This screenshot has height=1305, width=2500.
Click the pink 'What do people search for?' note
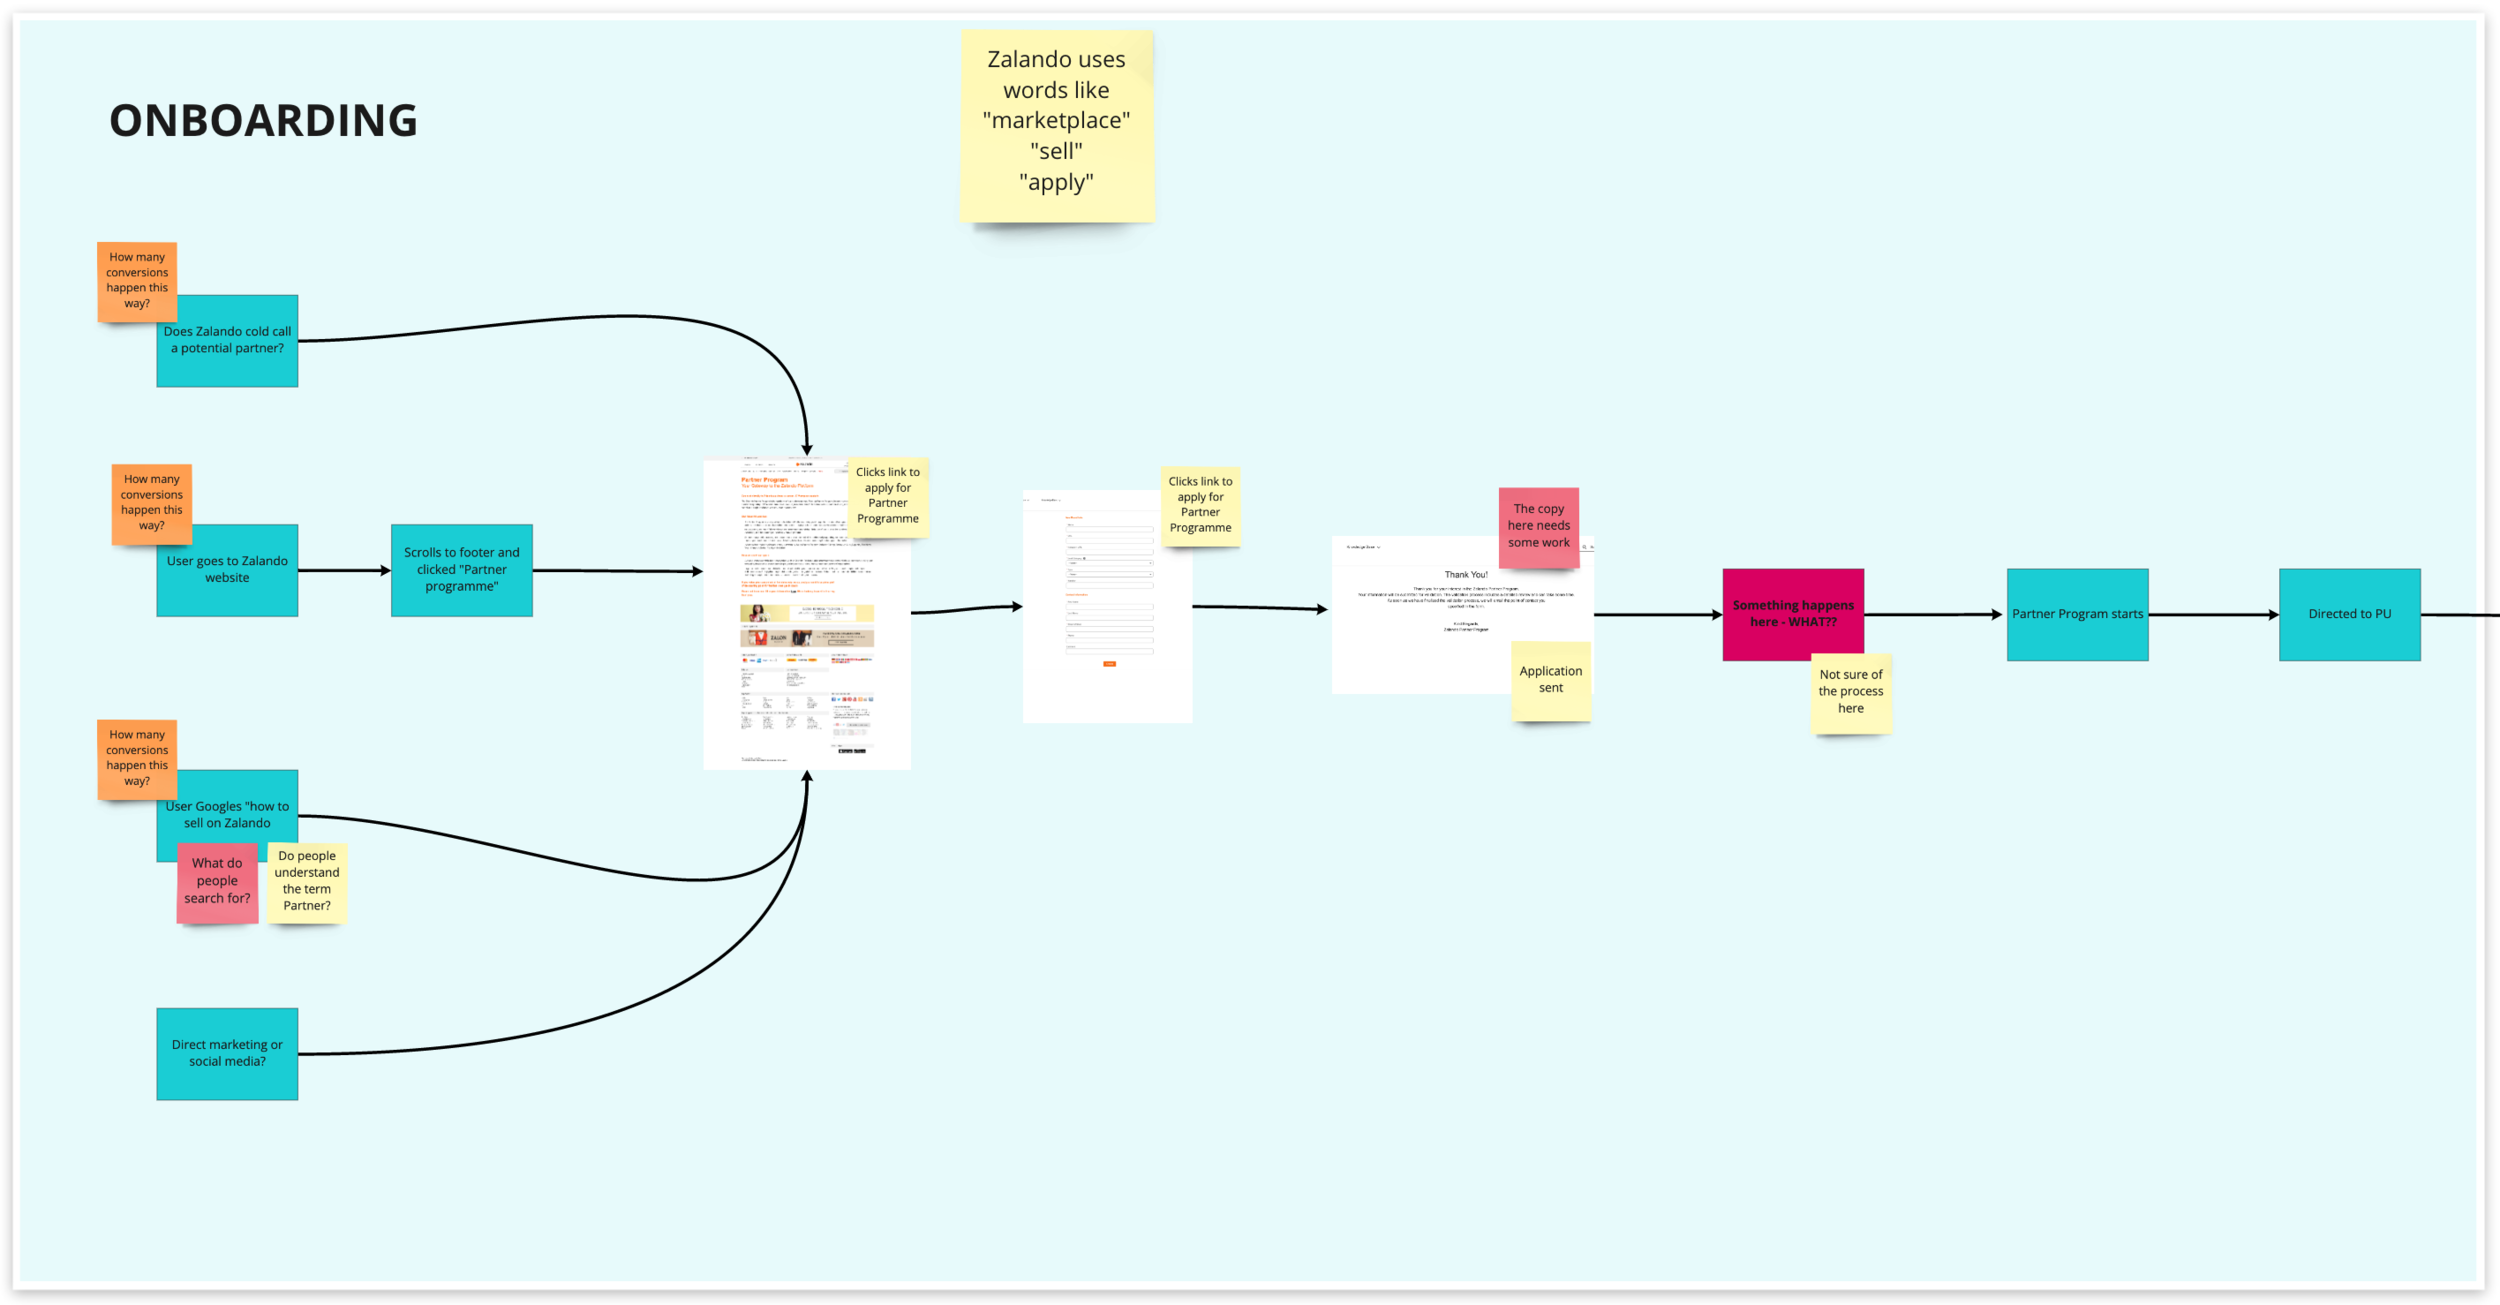(217, 882)
